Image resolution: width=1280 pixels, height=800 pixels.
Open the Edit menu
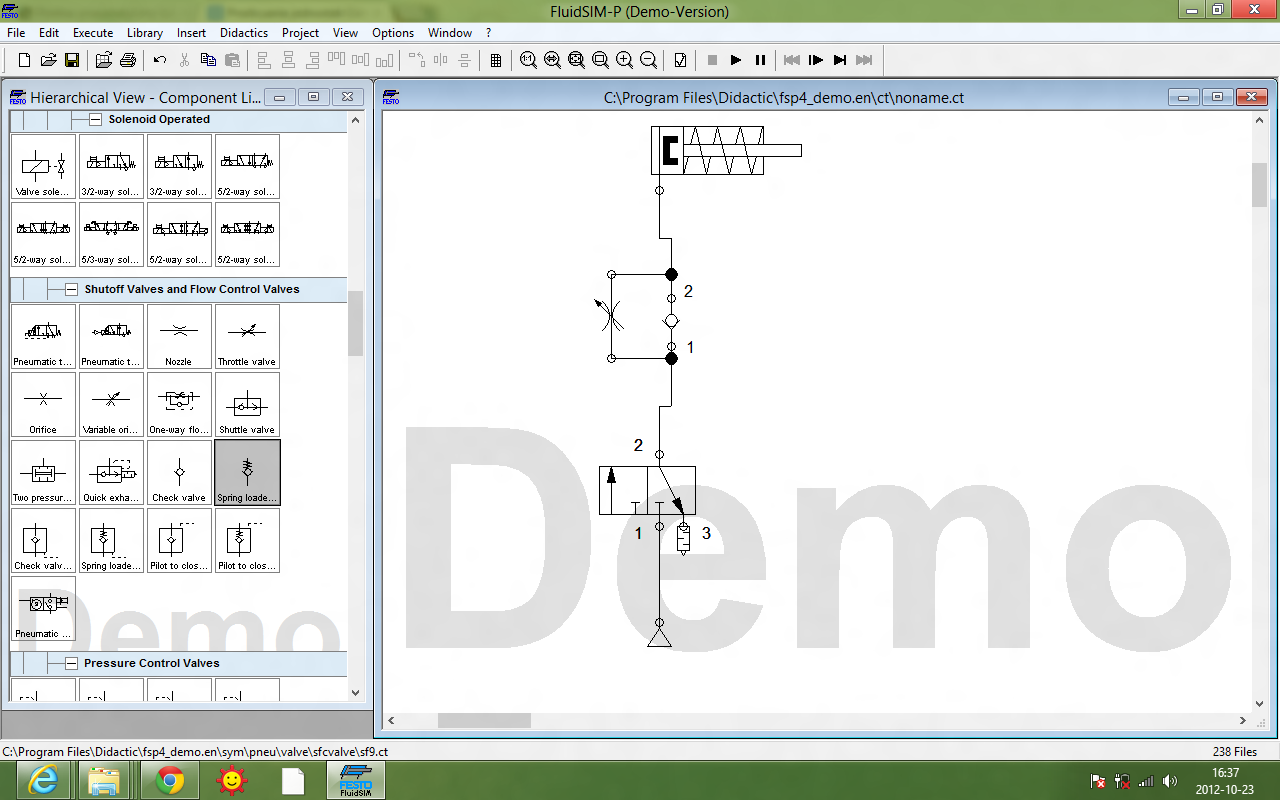click(x=49, y=33)
